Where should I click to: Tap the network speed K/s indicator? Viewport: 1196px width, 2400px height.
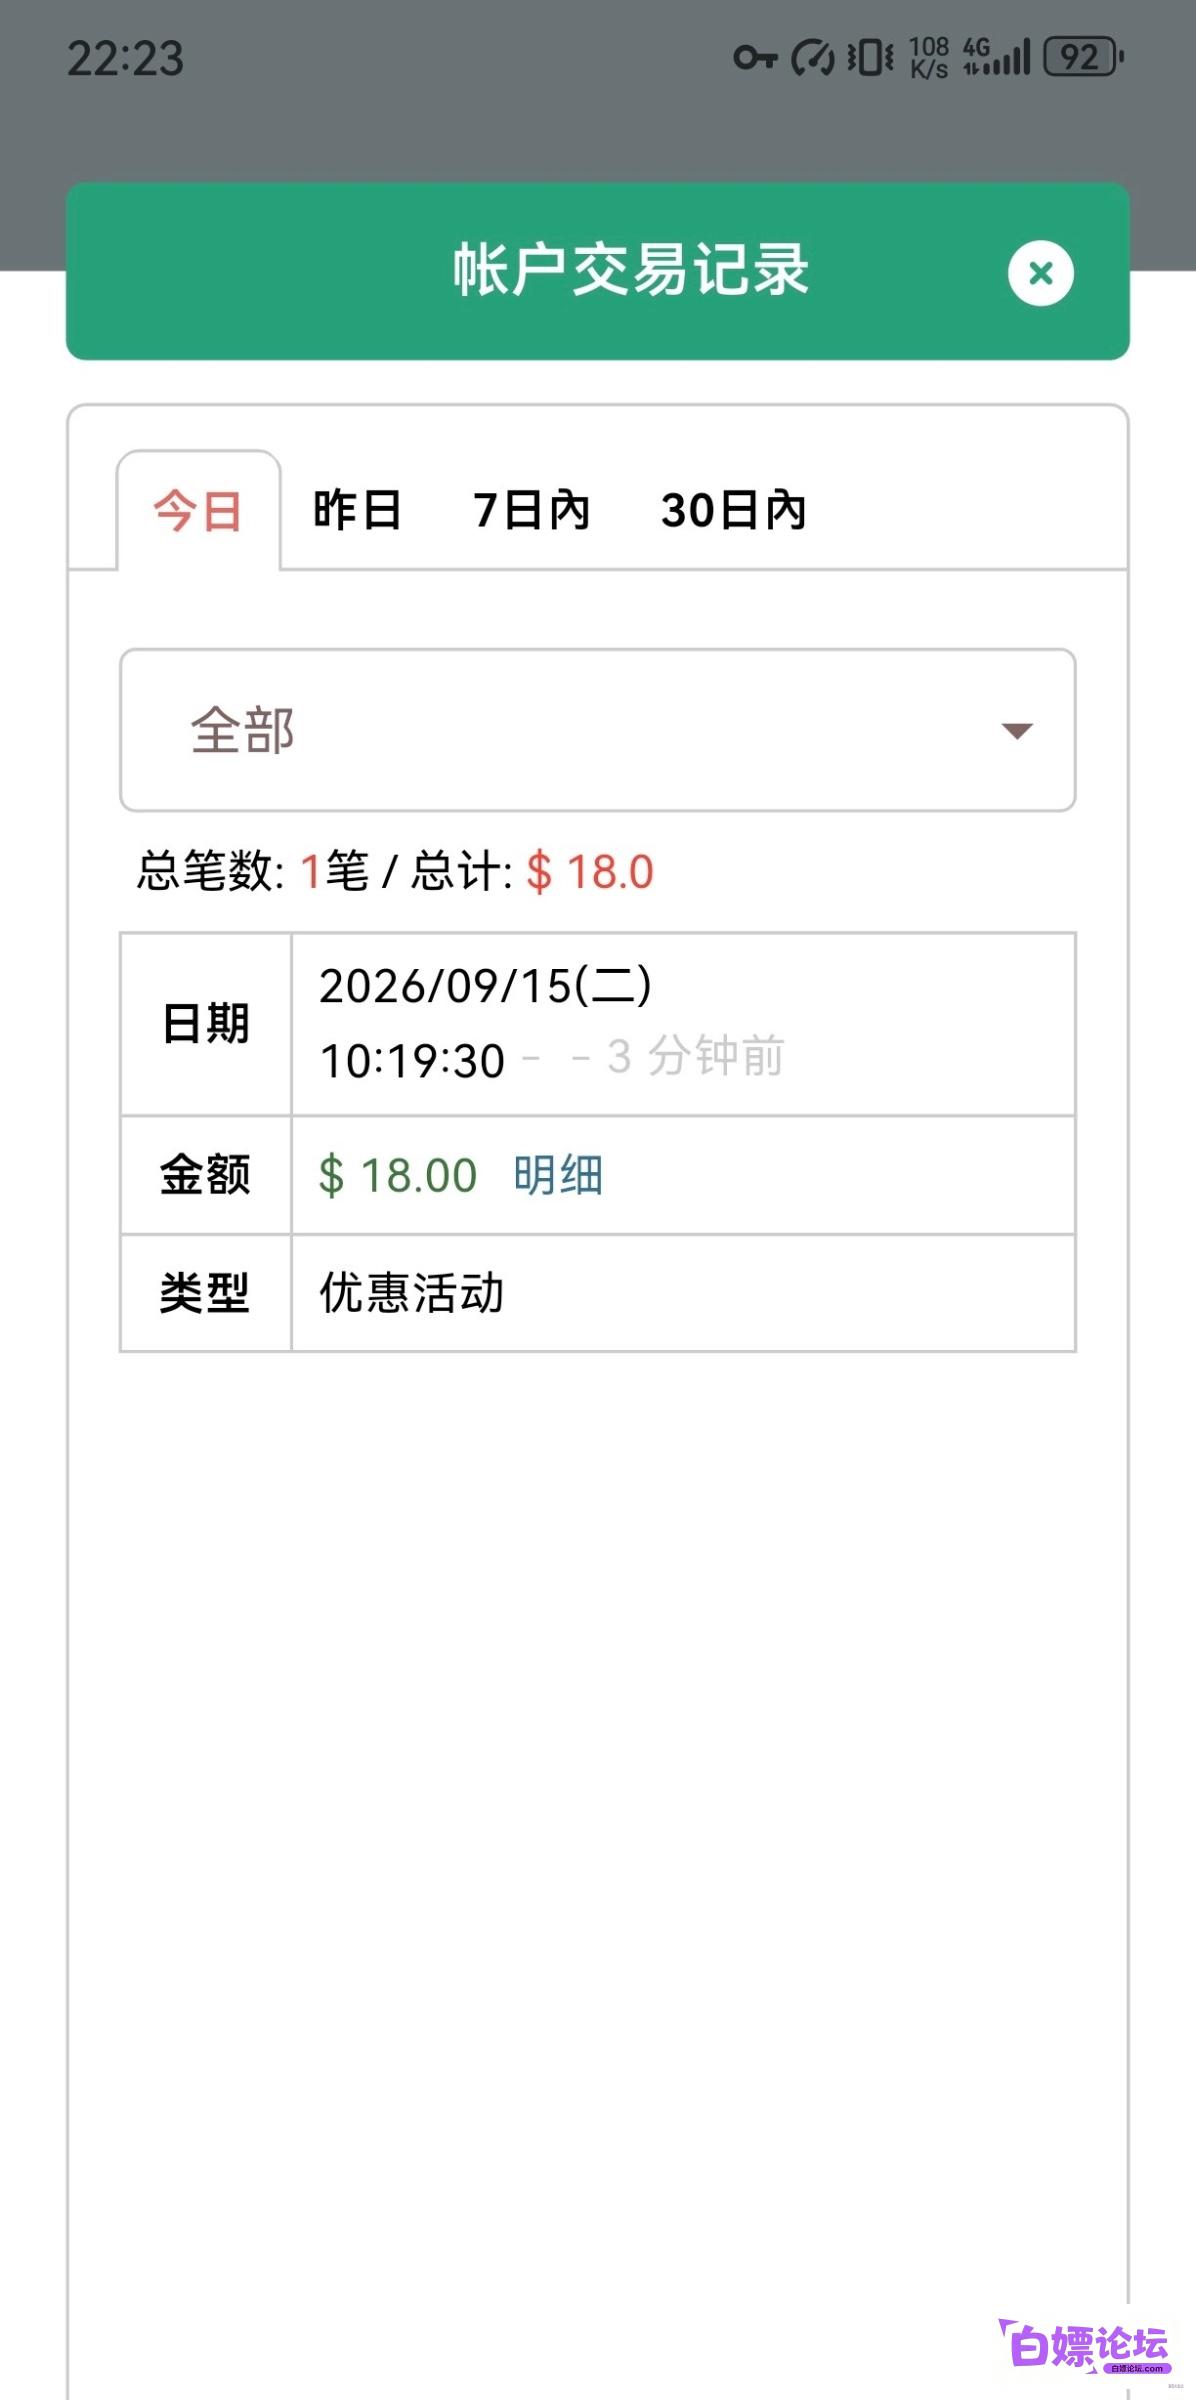[929, 57]
